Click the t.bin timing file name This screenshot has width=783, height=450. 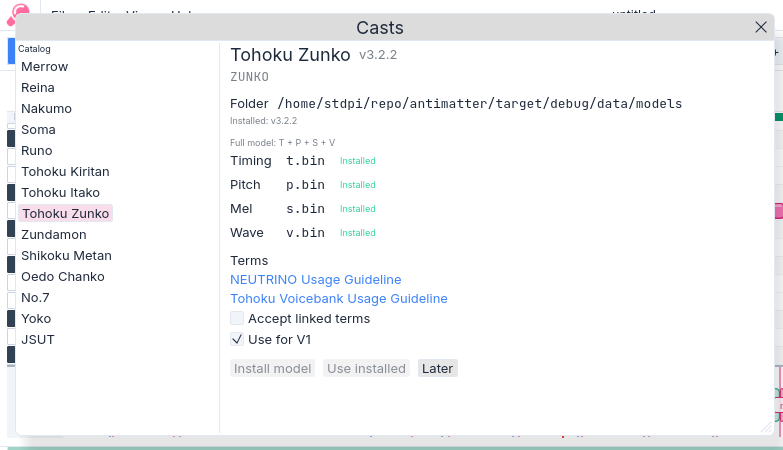[305, 161]
